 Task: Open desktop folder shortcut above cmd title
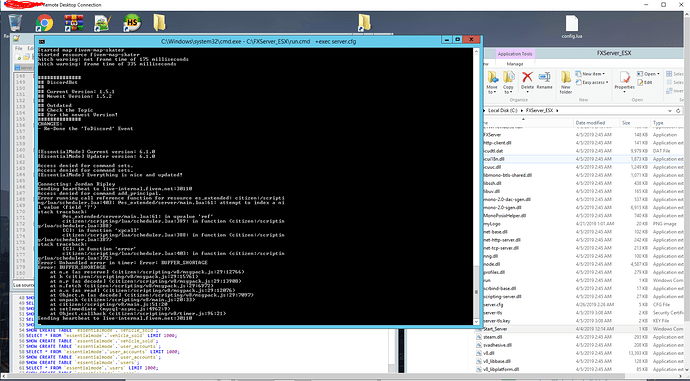364,22
